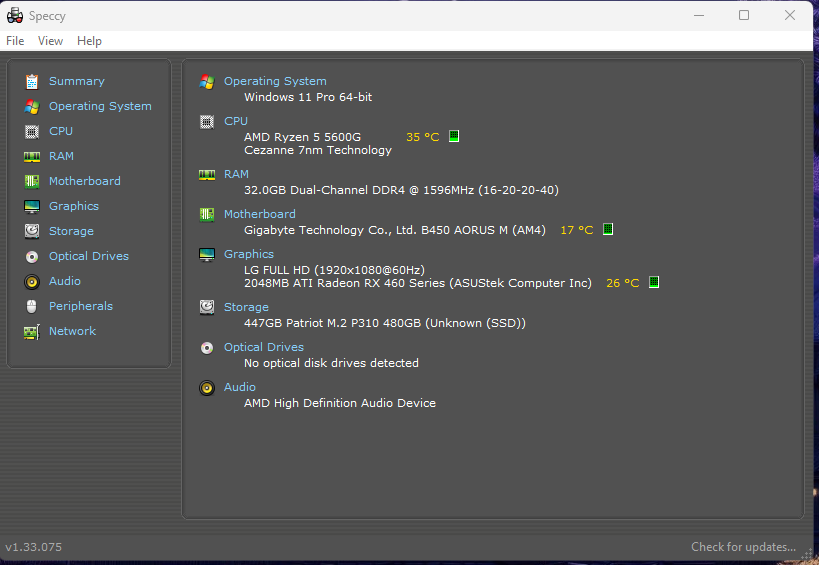This screenshot has height=565, width=819.
Task: Open the Optical Drives heading link in main panel
Action: point(264,348)
